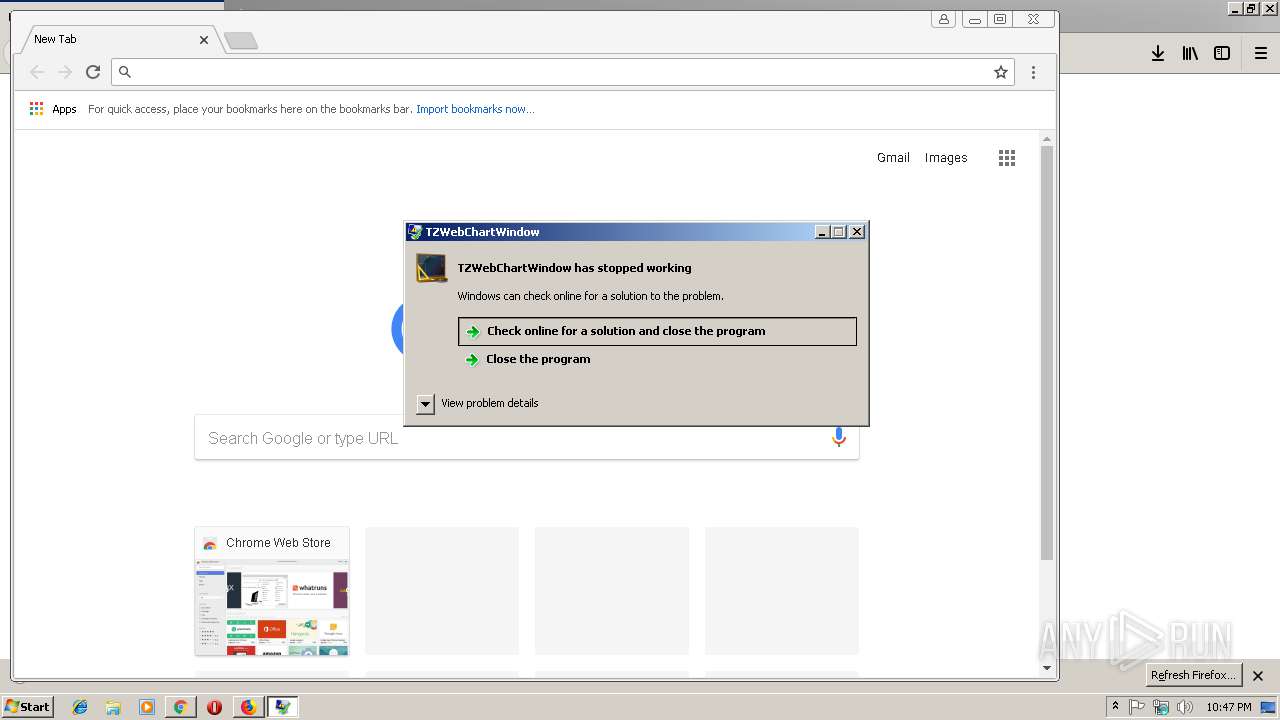Open Firefox downloads arrow icon
This screenshot has width=1280, height=720.
pos(1157,53)
